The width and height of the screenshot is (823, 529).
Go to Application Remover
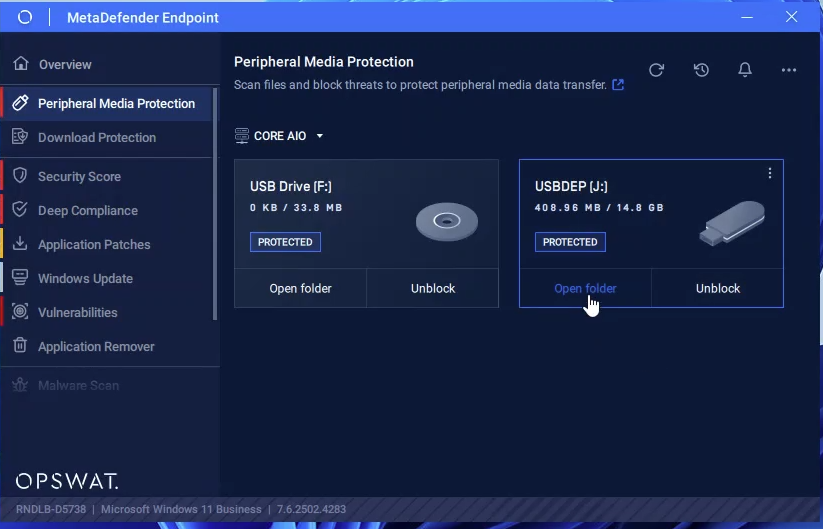tap(97, 346)
